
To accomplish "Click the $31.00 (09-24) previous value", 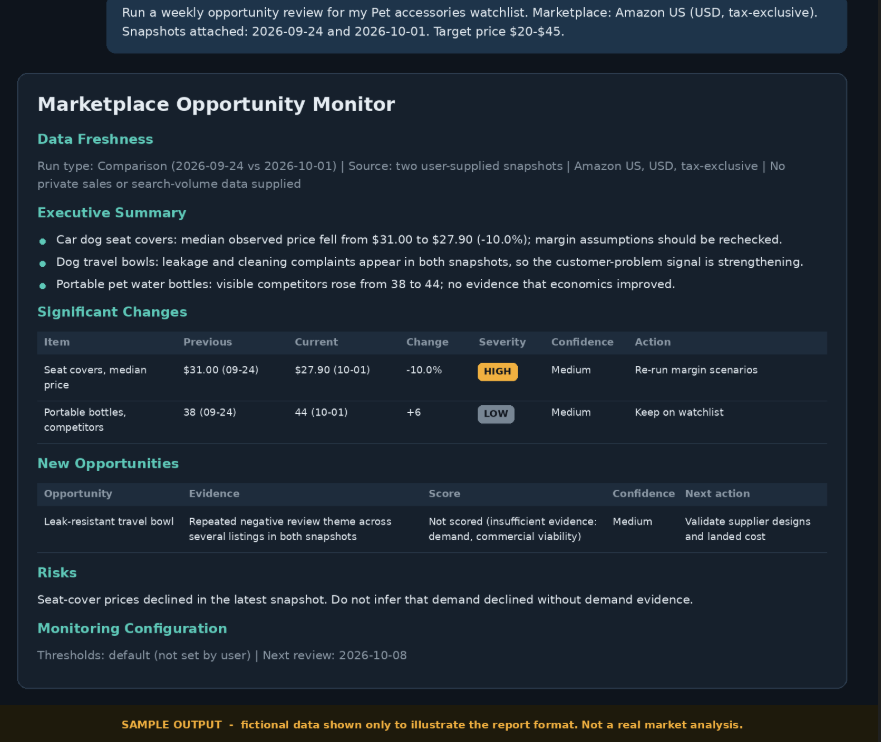I will coord(221,370).
